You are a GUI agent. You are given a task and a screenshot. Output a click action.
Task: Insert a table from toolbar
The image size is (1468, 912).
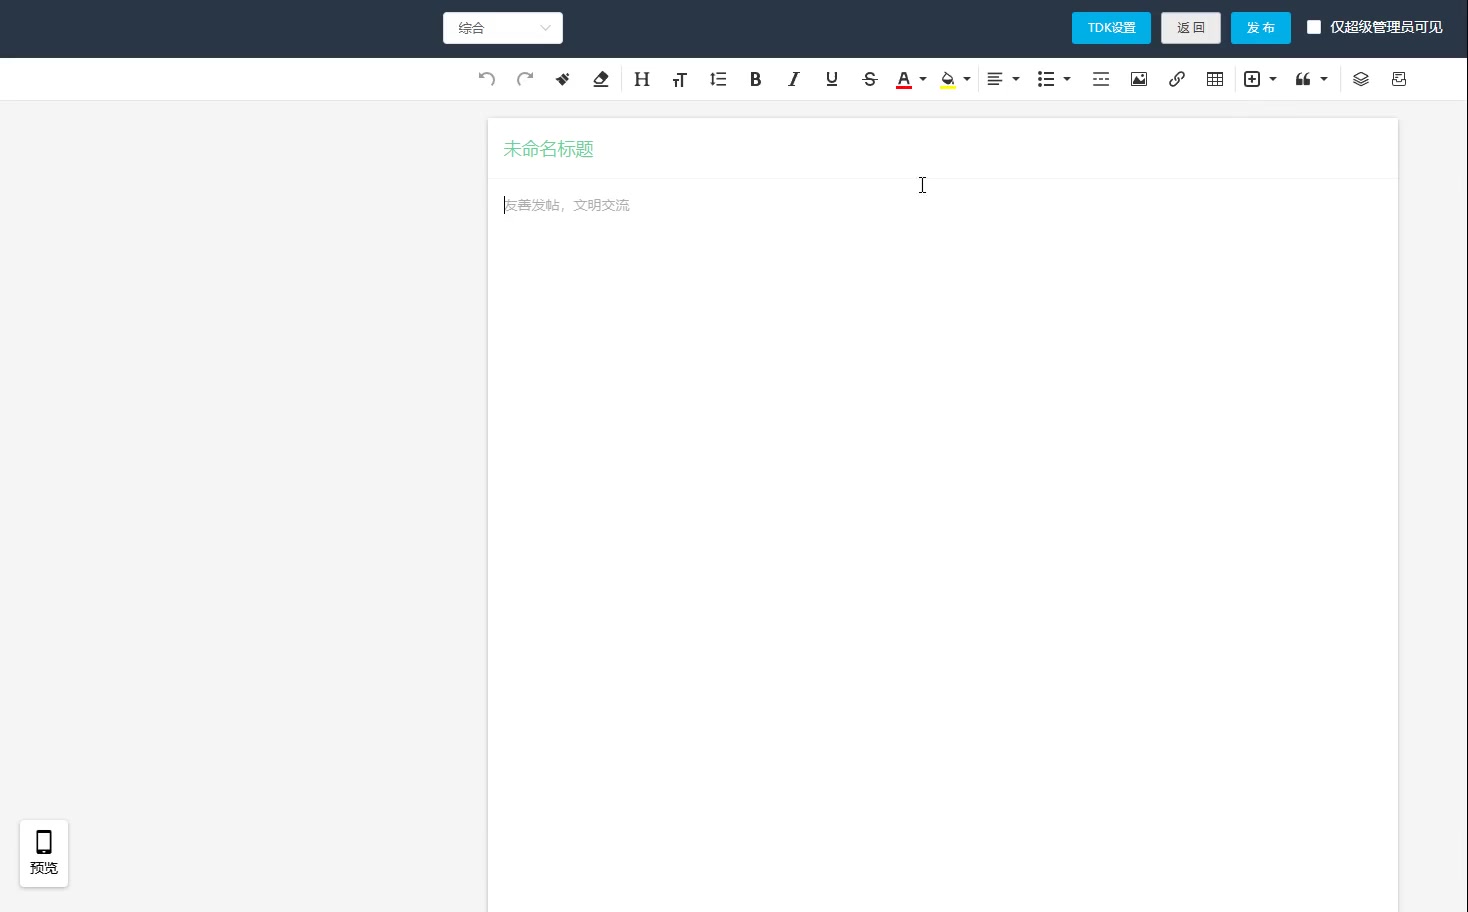tap(1215, 79)
